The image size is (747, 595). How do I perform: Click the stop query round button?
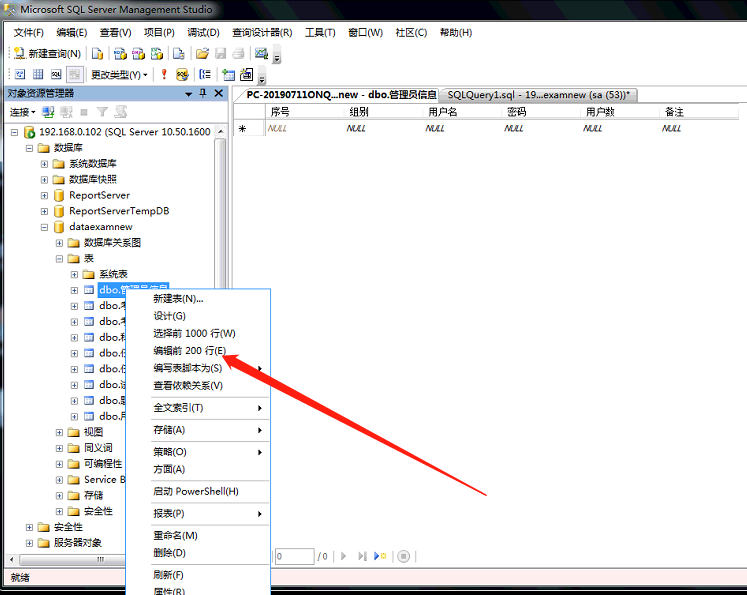403,556
